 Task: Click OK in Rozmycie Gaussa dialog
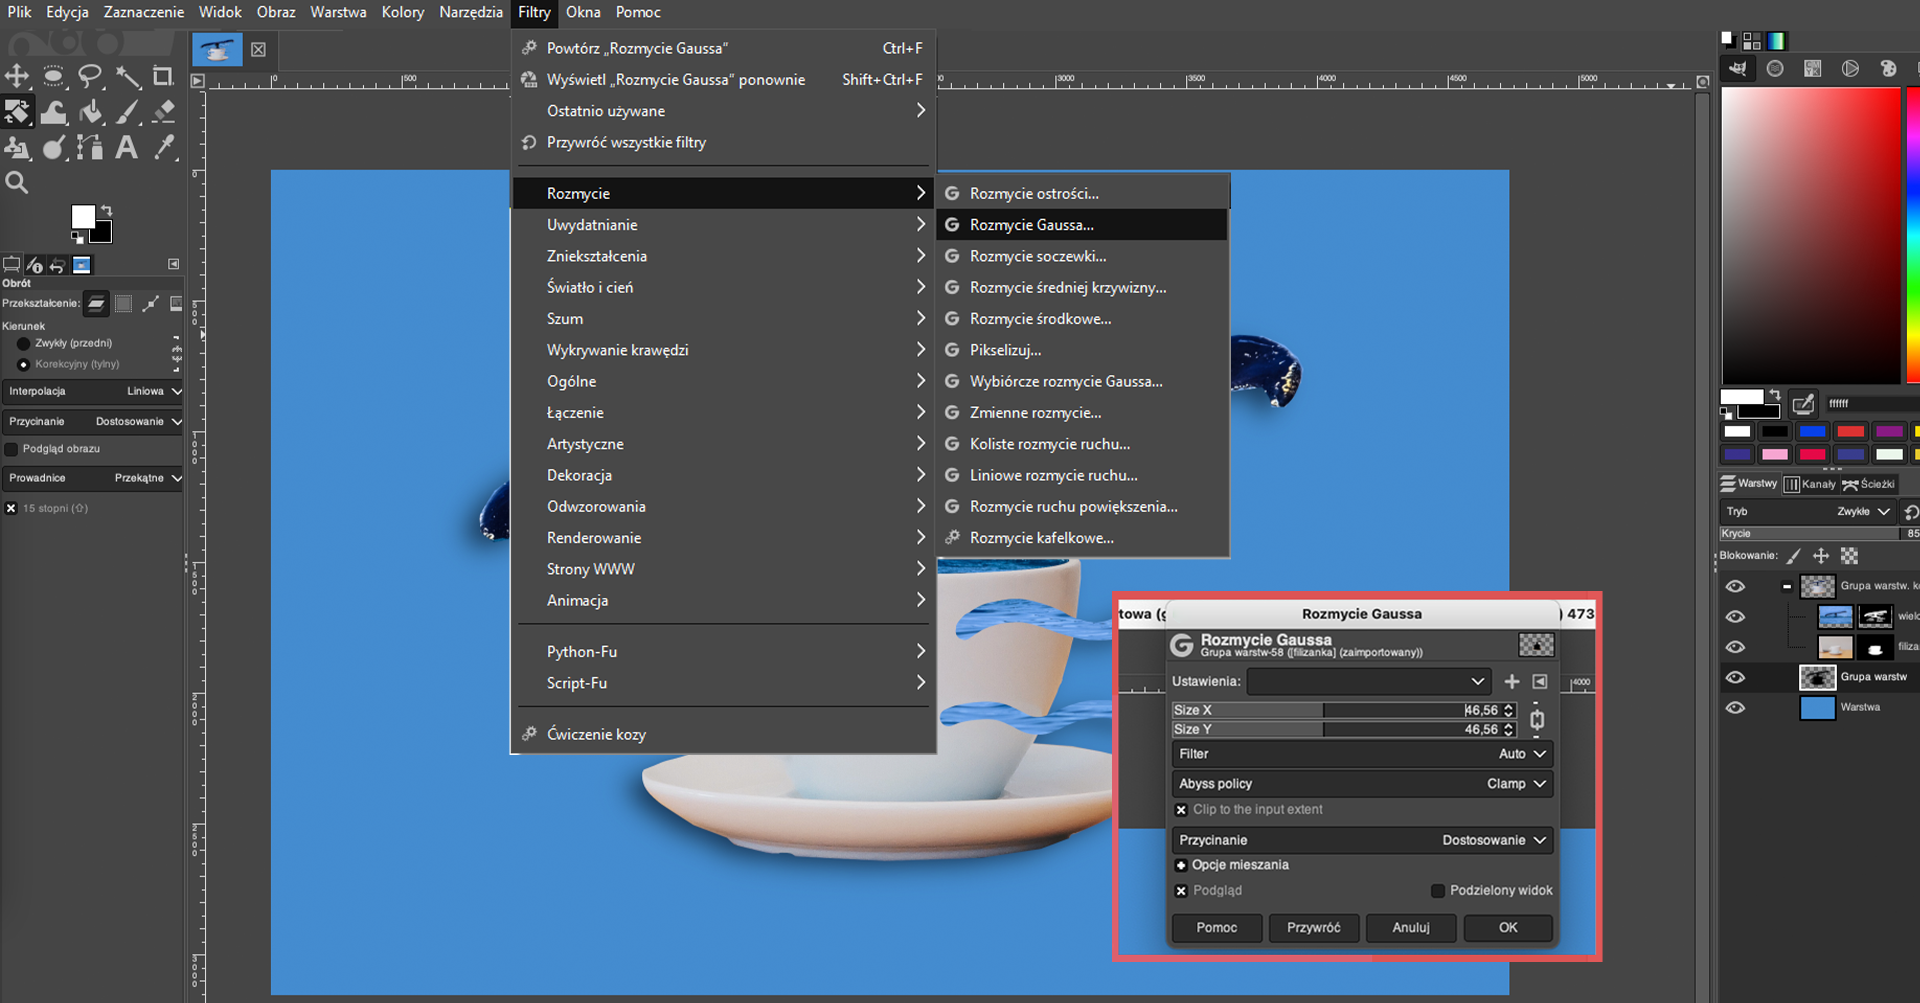point(1508,928)
